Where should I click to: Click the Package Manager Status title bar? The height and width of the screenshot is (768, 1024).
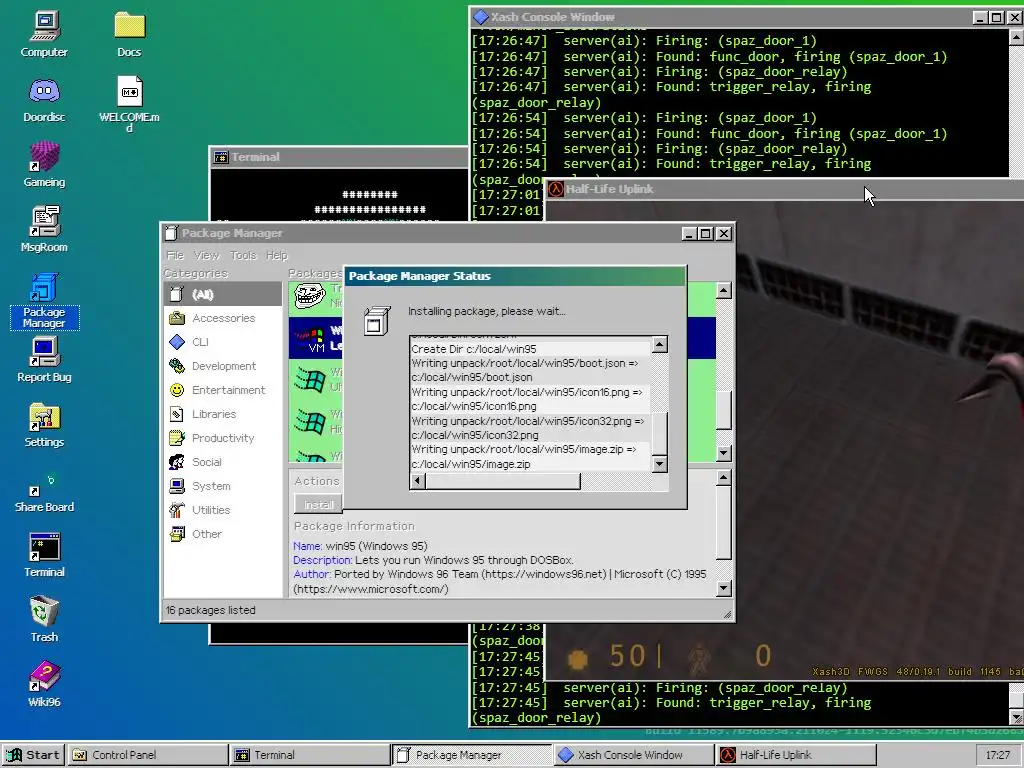click(x=515, y=276)
